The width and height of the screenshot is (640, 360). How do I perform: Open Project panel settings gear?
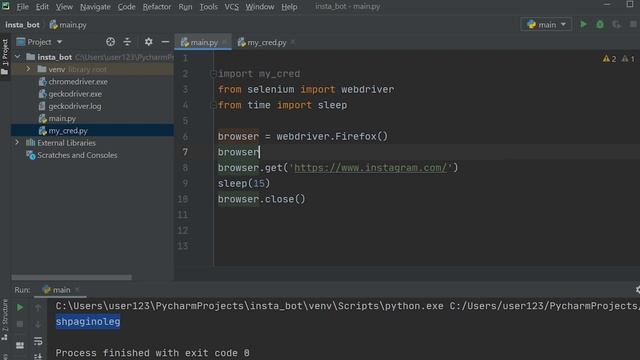click(149, 42)
